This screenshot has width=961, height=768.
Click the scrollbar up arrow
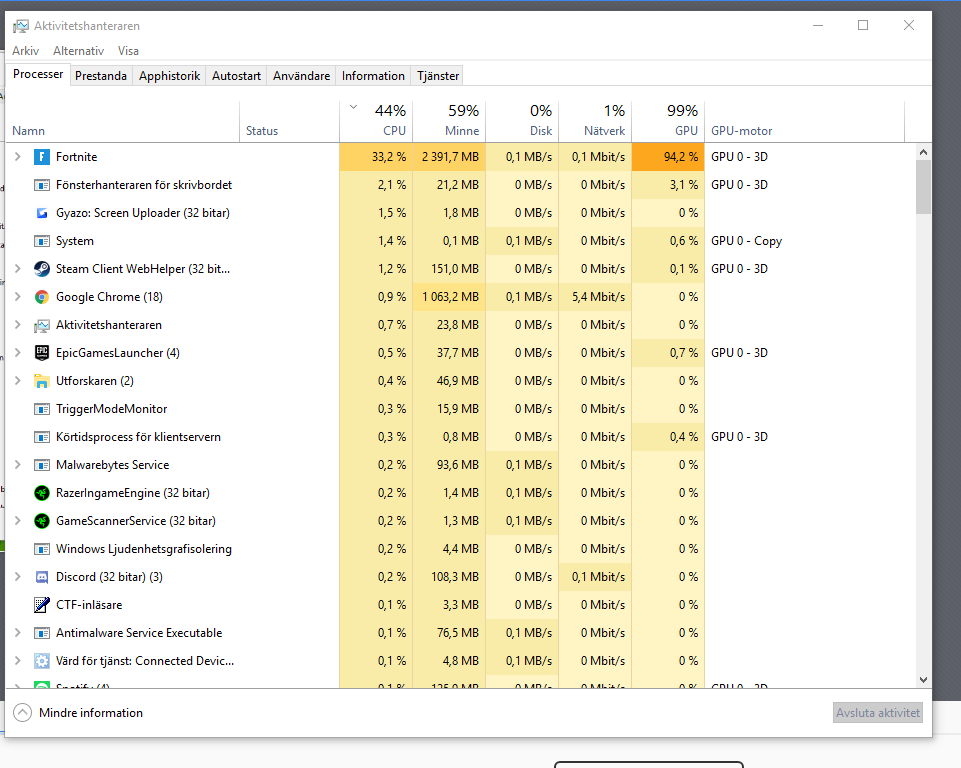tap(923, 152)
